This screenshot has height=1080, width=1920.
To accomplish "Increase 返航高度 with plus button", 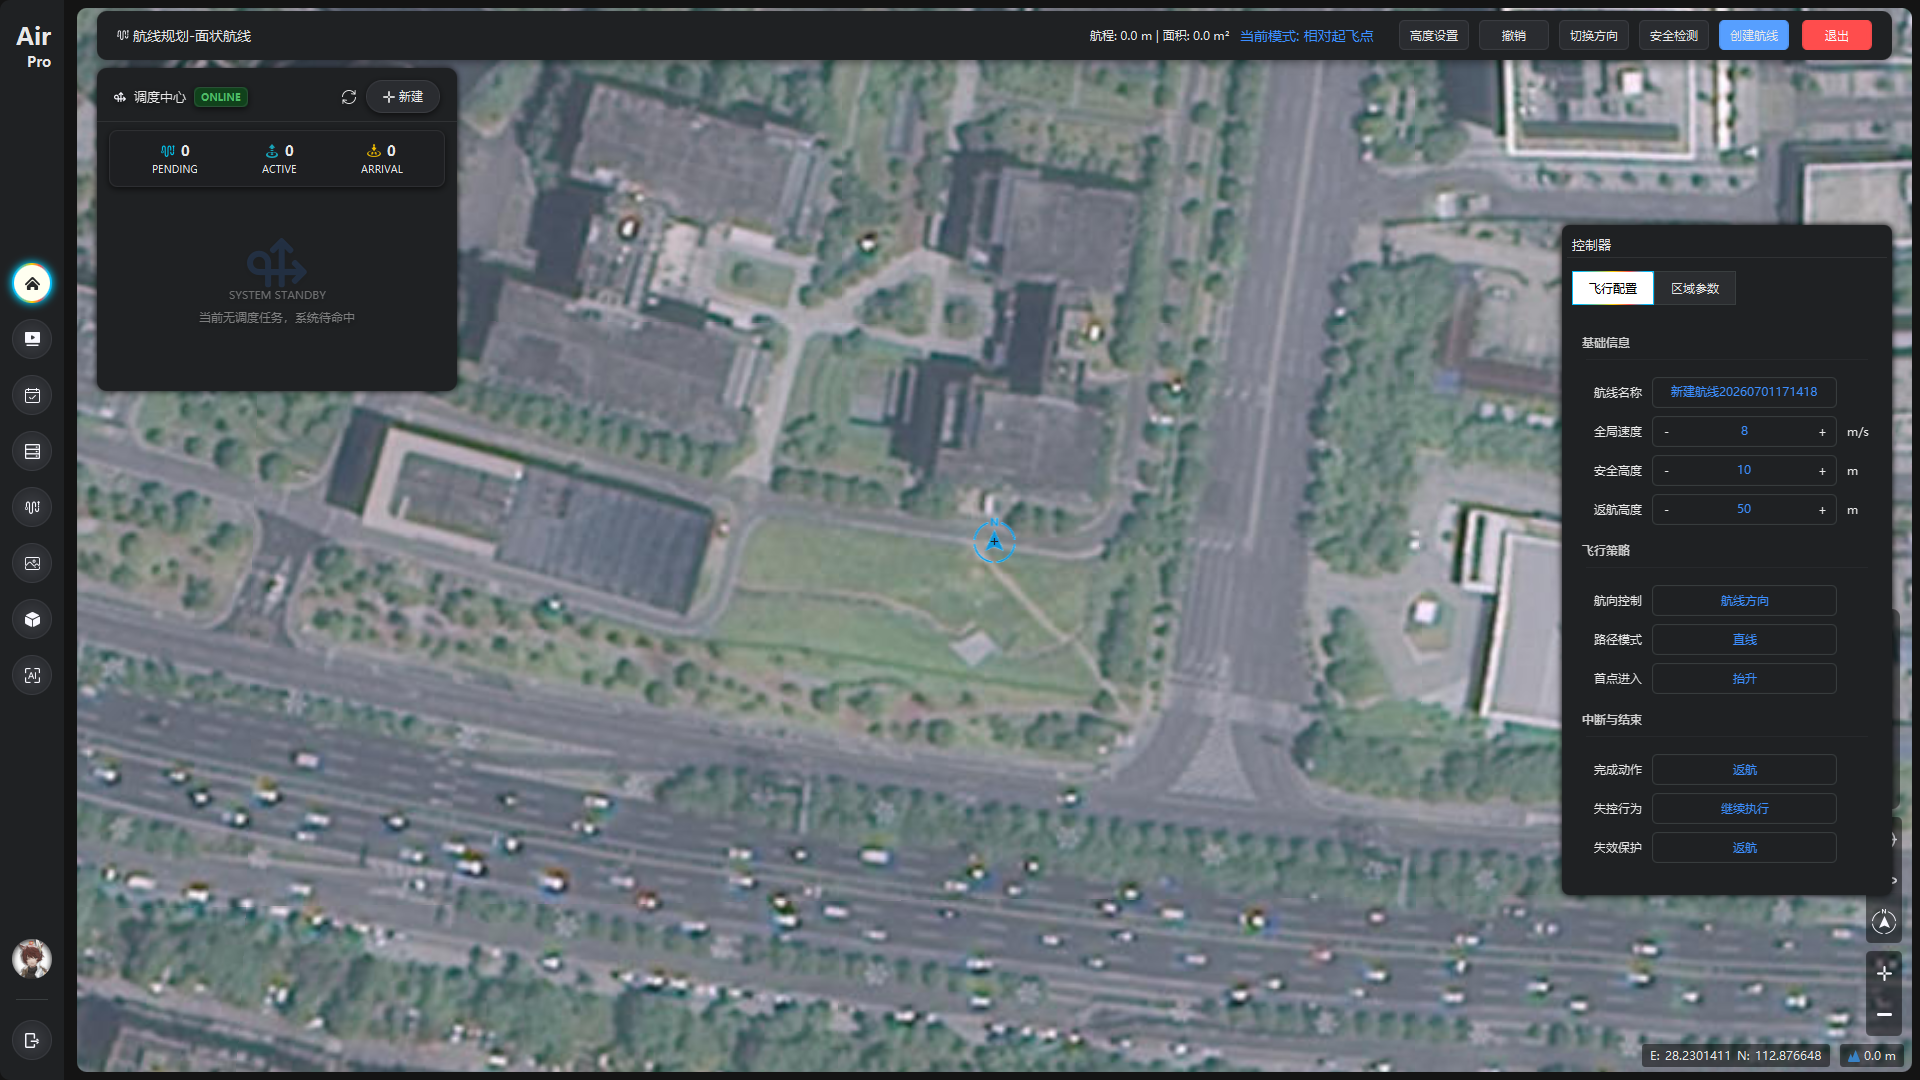I will (x=1822, y=510).
